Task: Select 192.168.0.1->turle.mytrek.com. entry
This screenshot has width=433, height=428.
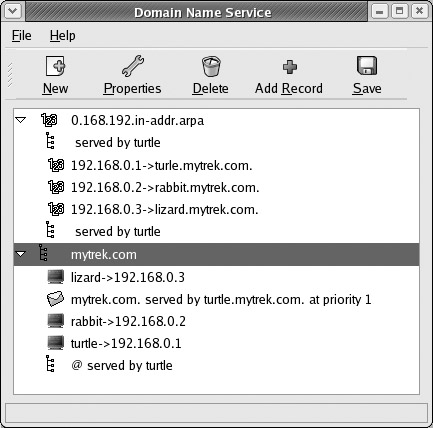Action: [162, 165]
